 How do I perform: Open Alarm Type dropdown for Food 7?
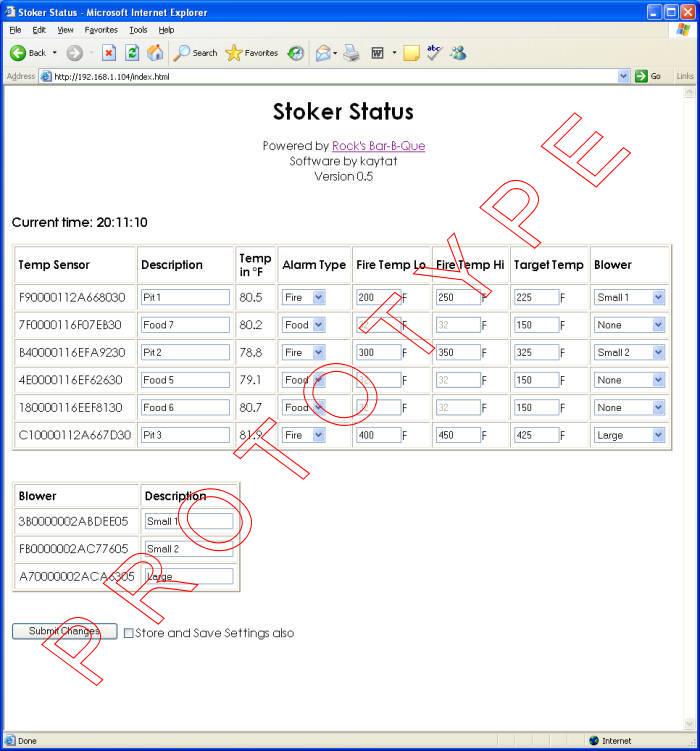tap(318, 325)
